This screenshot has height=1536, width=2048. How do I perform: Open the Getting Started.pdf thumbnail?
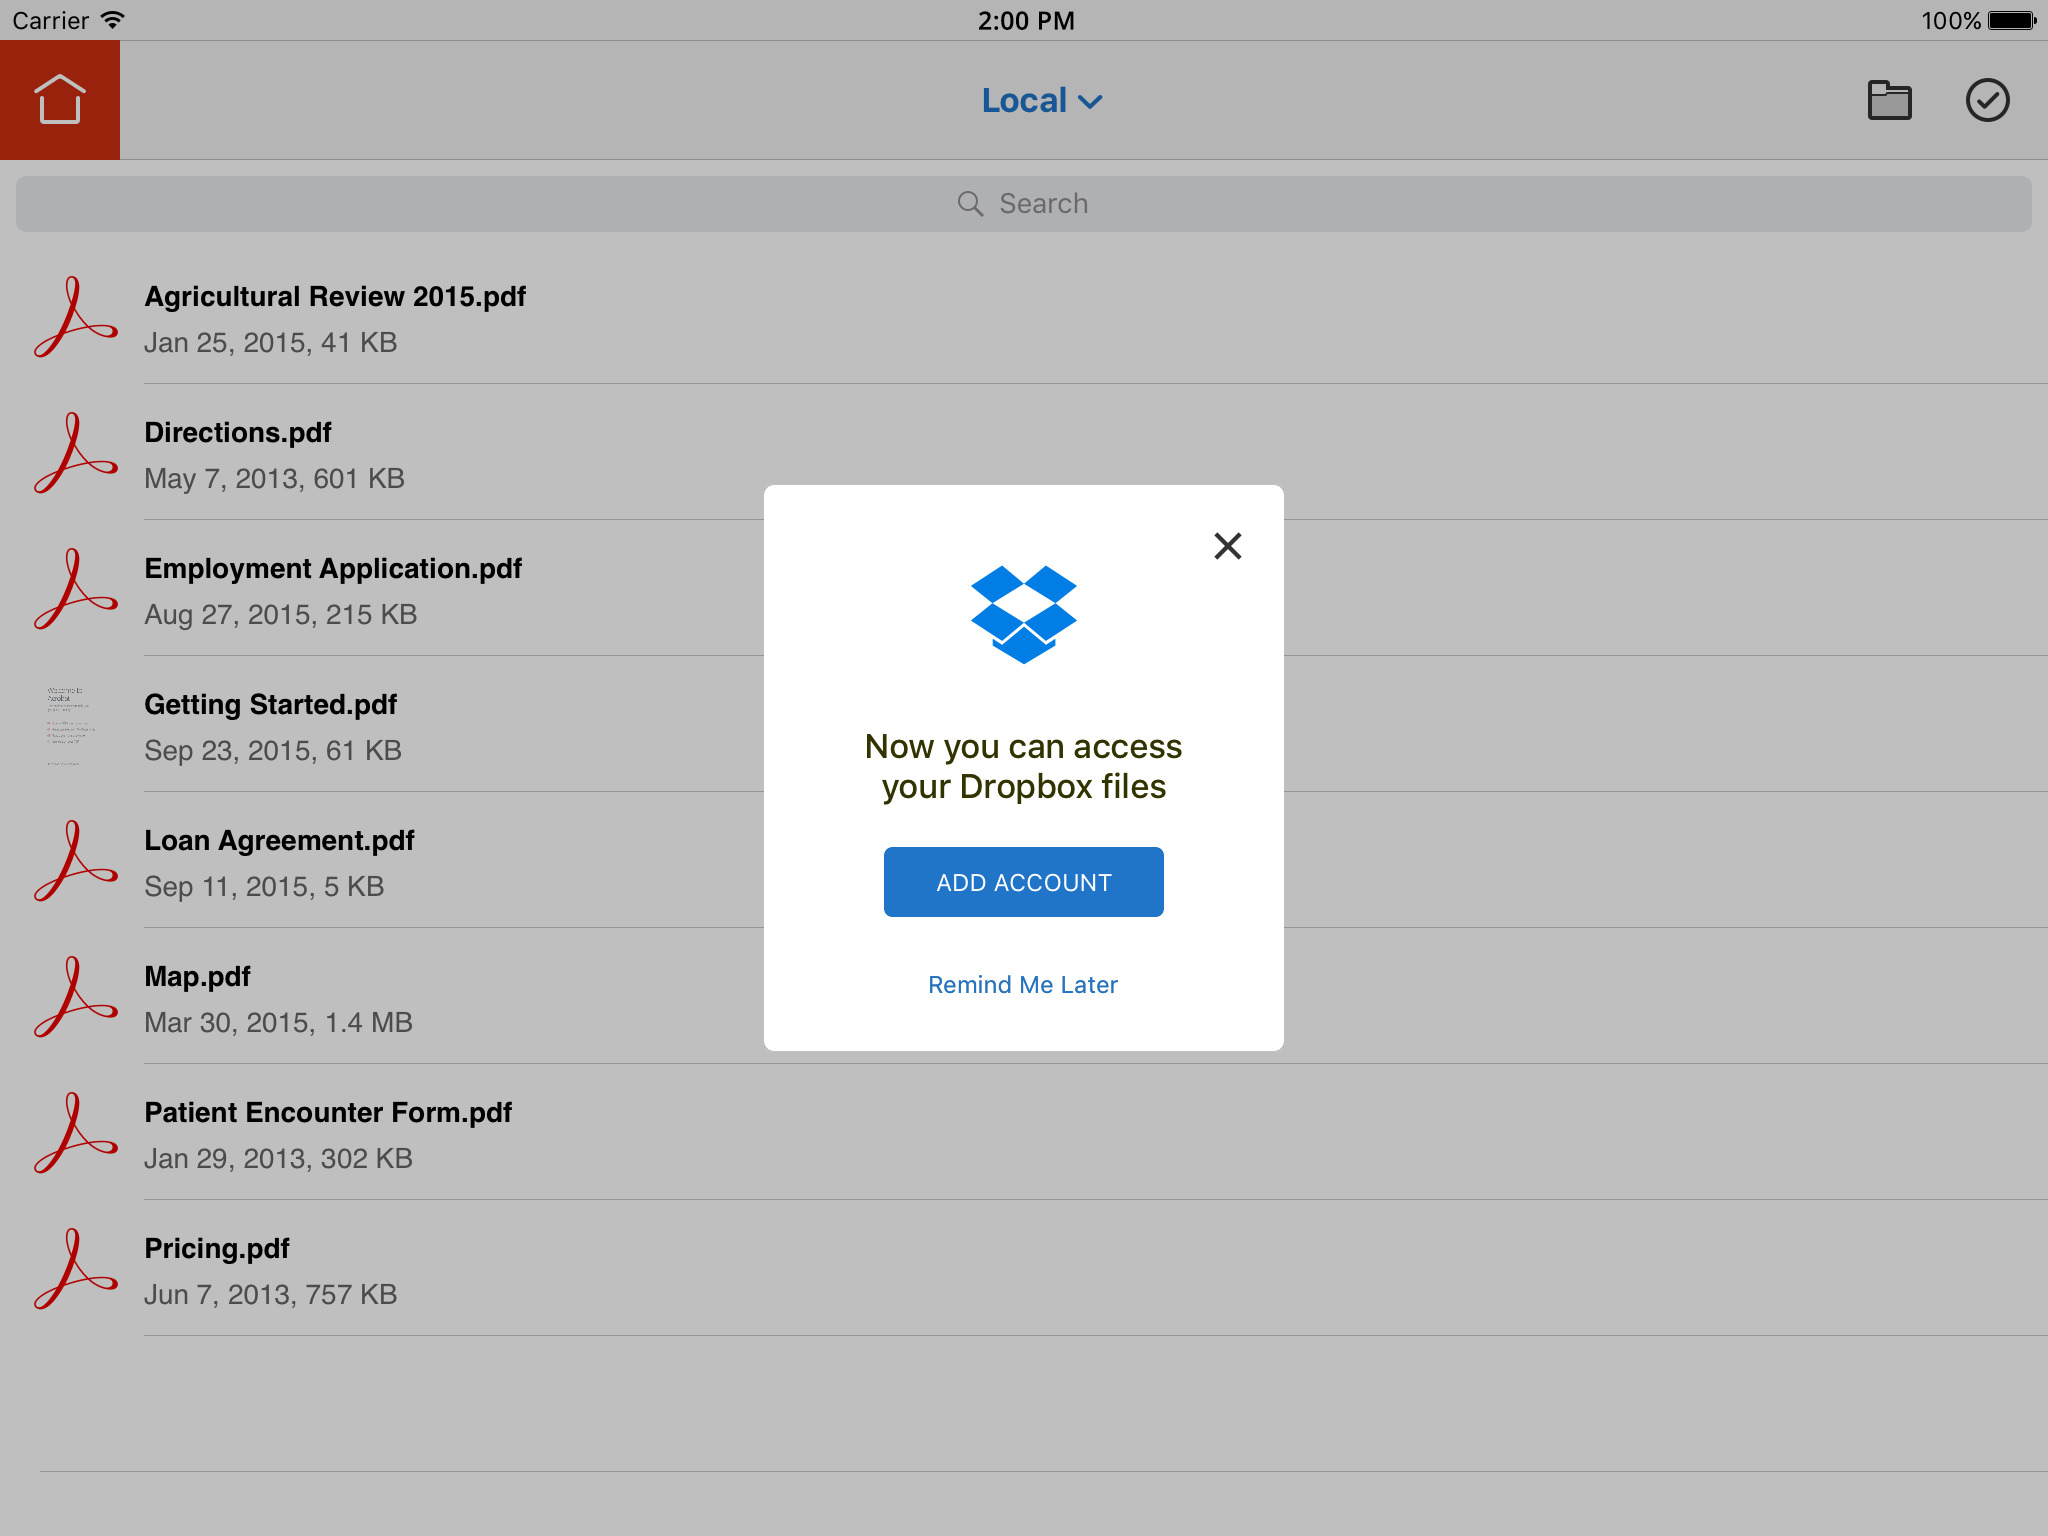point(70,727)
